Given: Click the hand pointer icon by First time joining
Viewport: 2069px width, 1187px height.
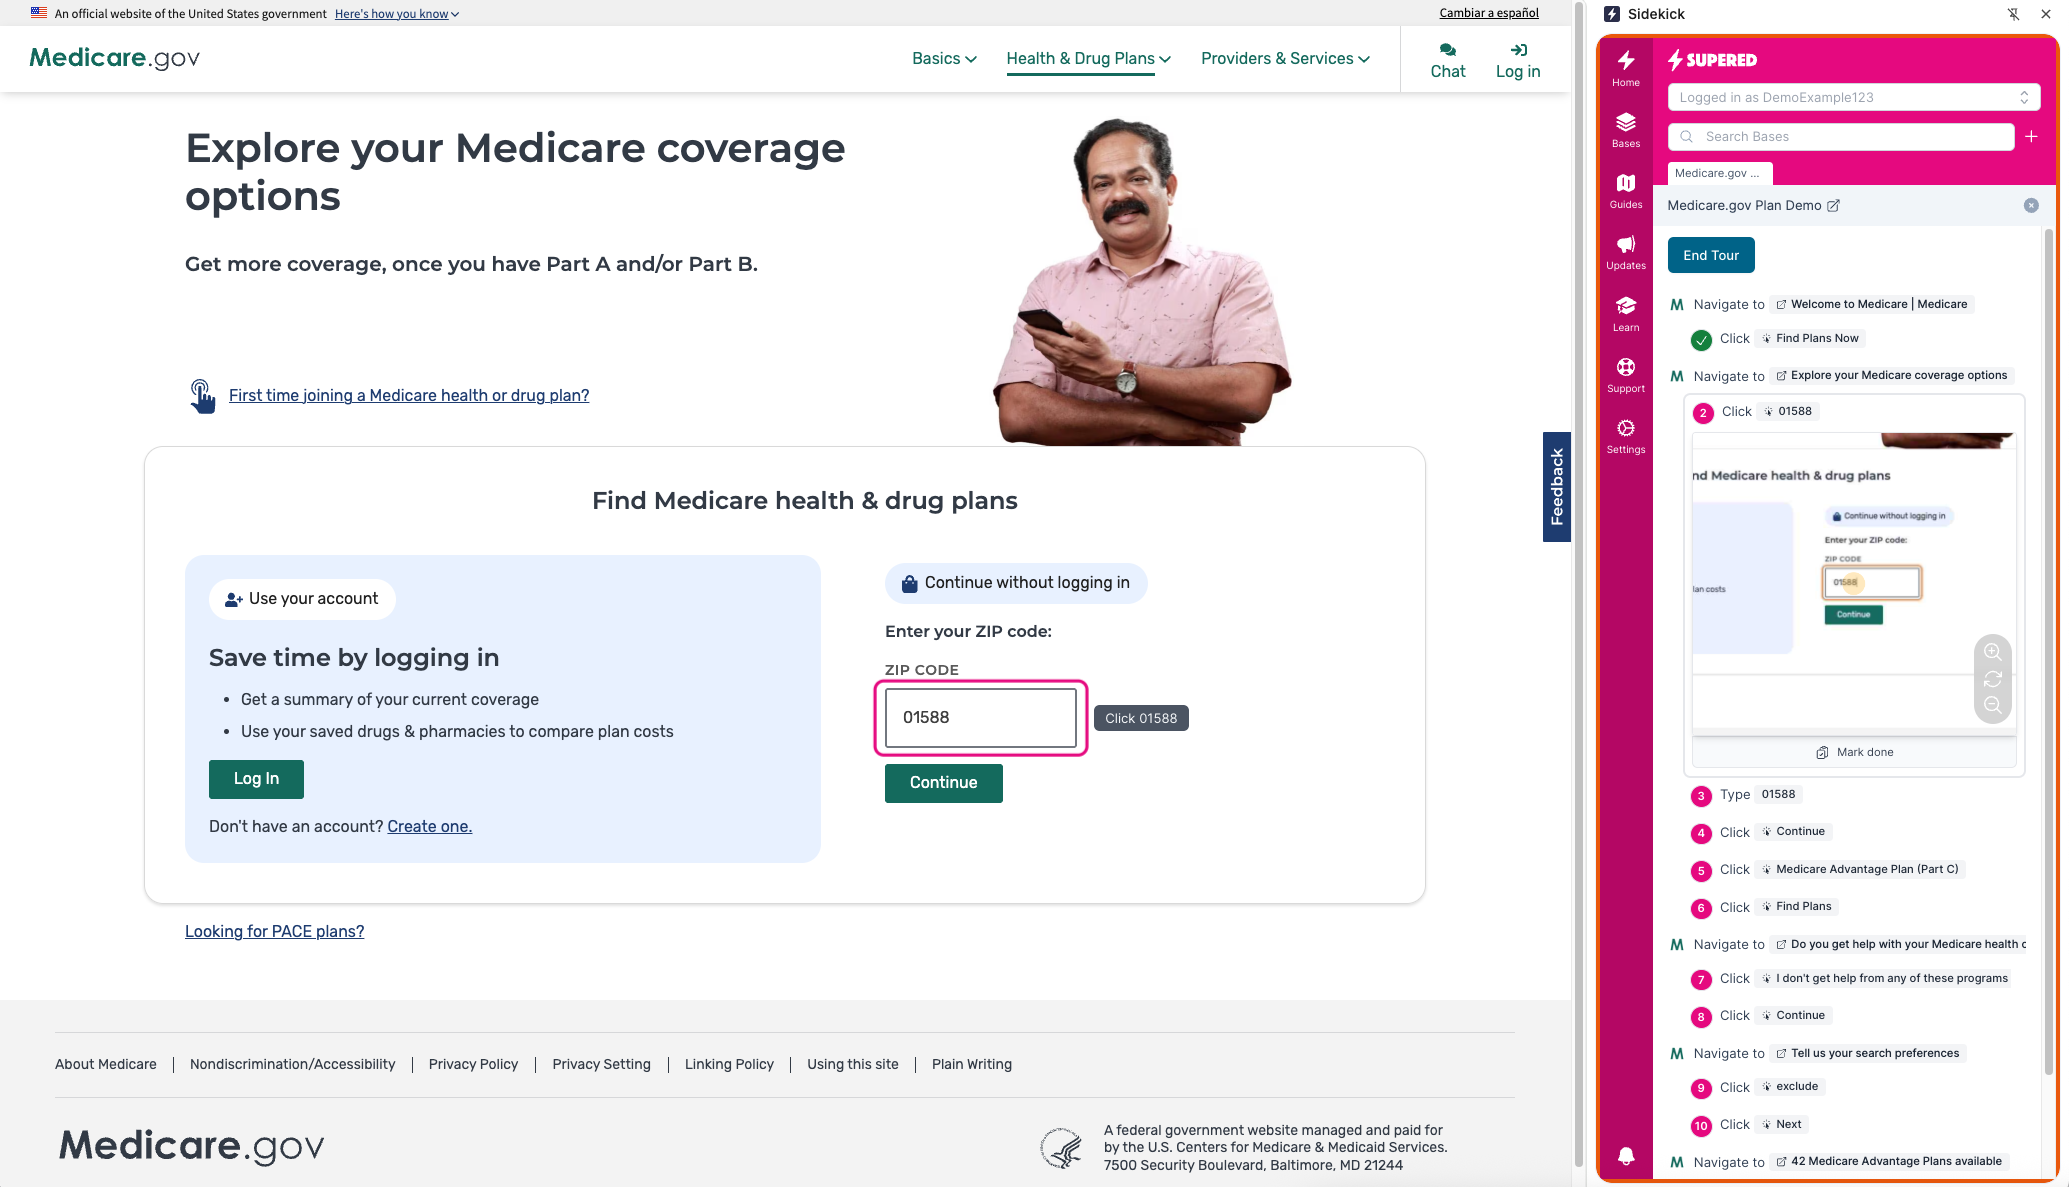Looking at the screenshot, I should (x=202, y=396).
